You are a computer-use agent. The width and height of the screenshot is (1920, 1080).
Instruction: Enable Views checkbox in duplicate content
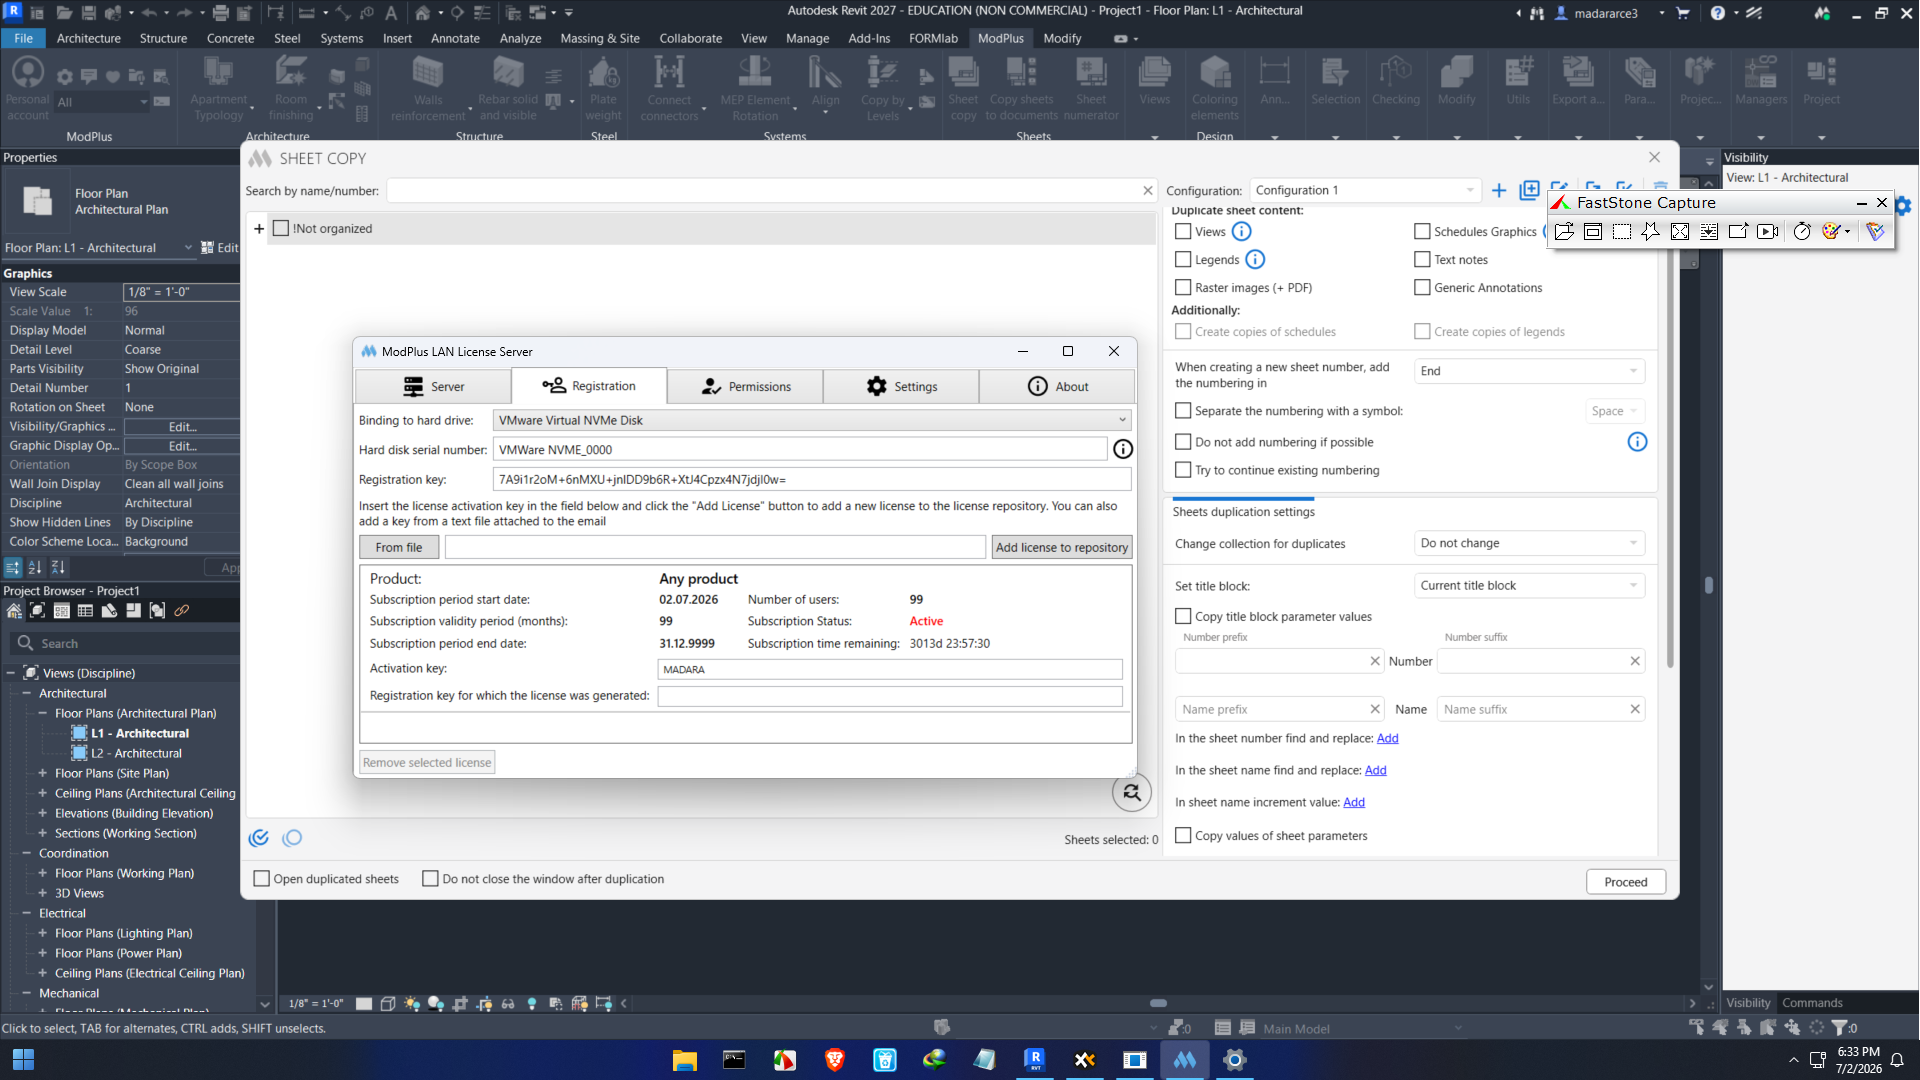click(1183, 232)
